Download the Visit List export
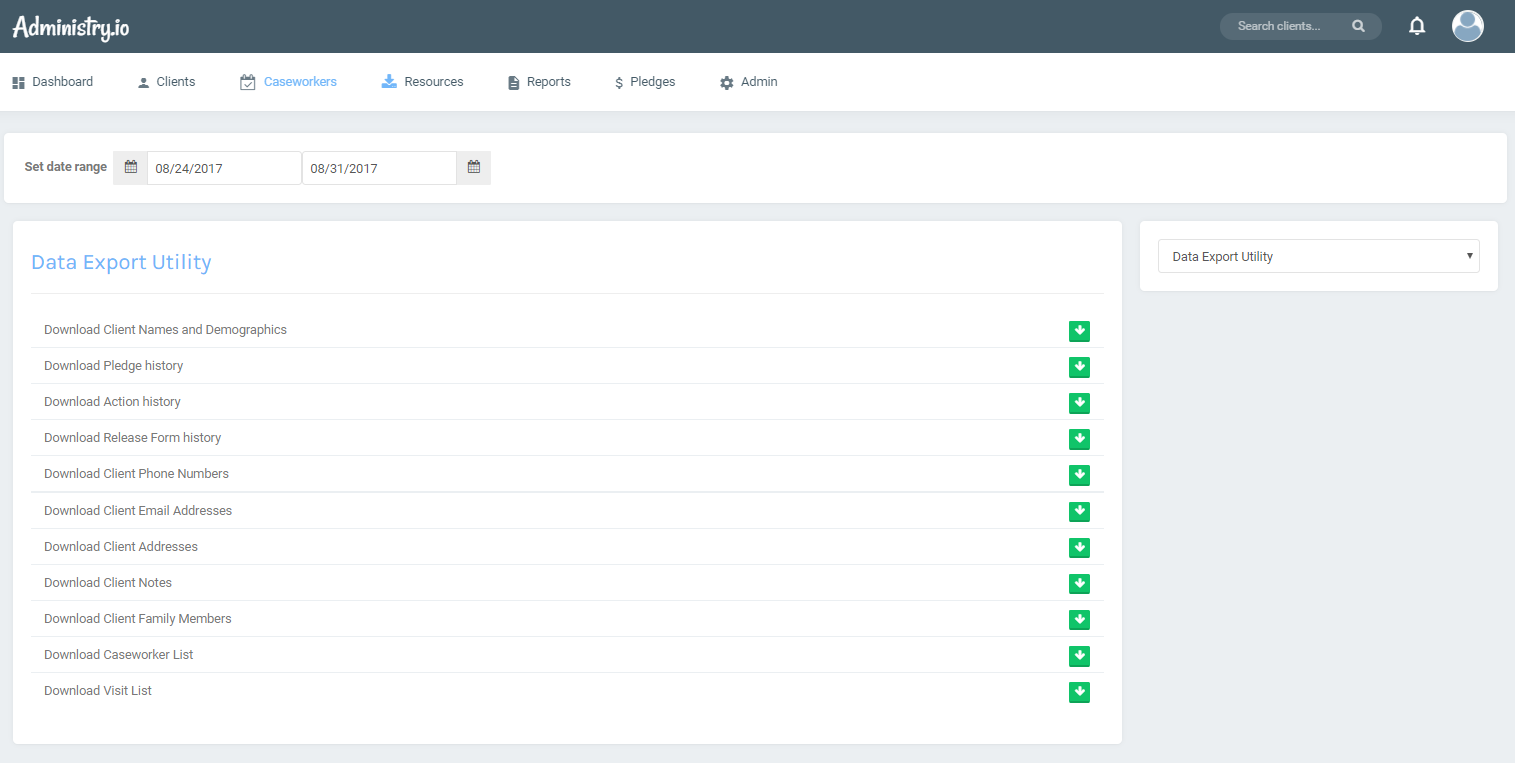 1079,692
